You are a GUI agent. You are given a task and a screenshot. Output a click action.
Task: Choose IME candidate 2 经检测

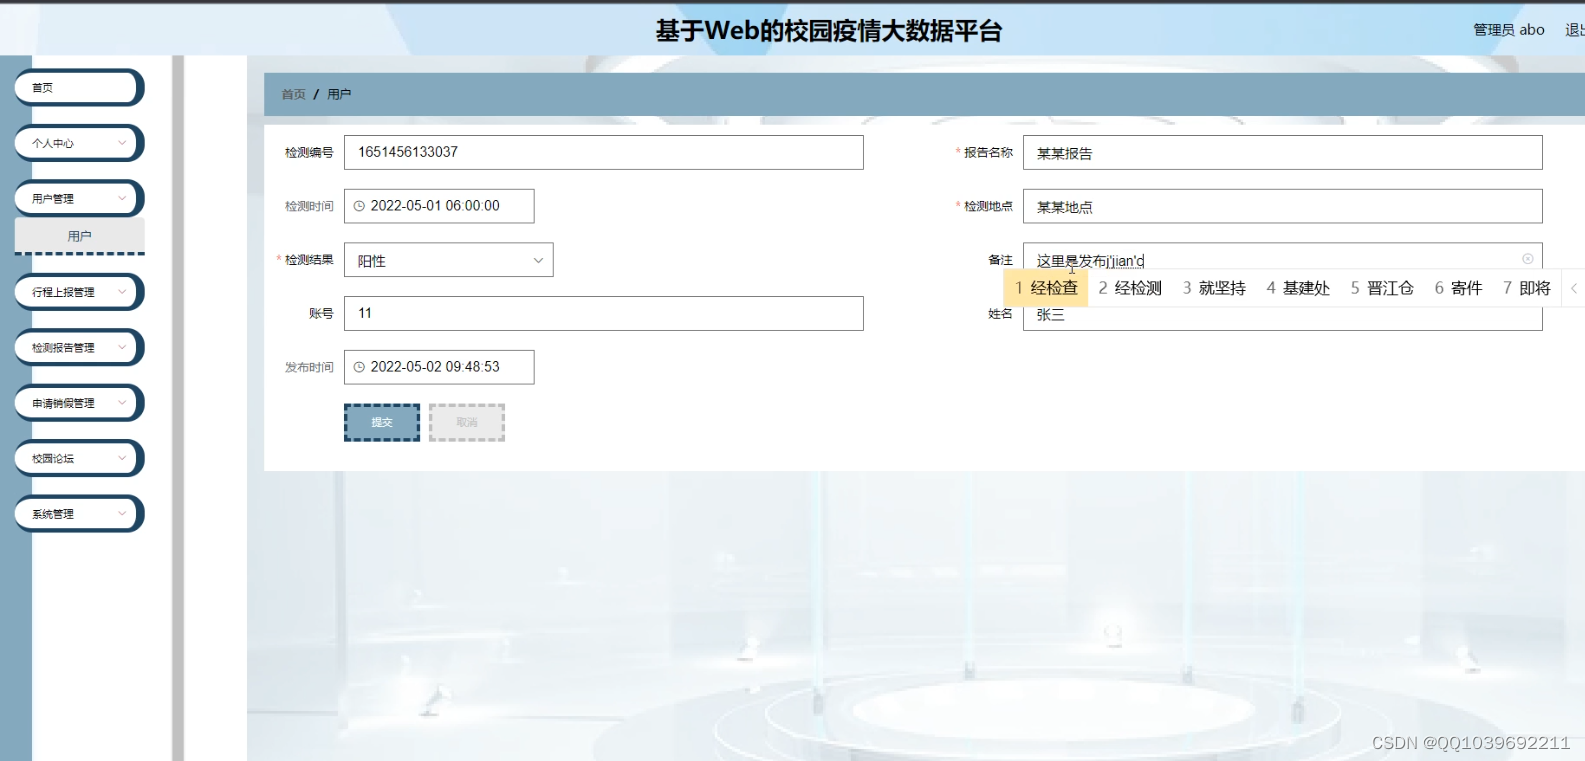[x=1130, y=288]
